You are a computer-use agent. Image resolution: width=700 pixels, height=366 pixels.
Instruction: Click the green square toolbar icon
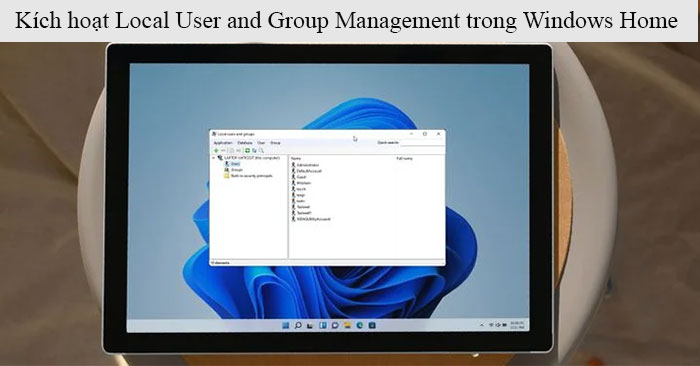click(247, 150)
